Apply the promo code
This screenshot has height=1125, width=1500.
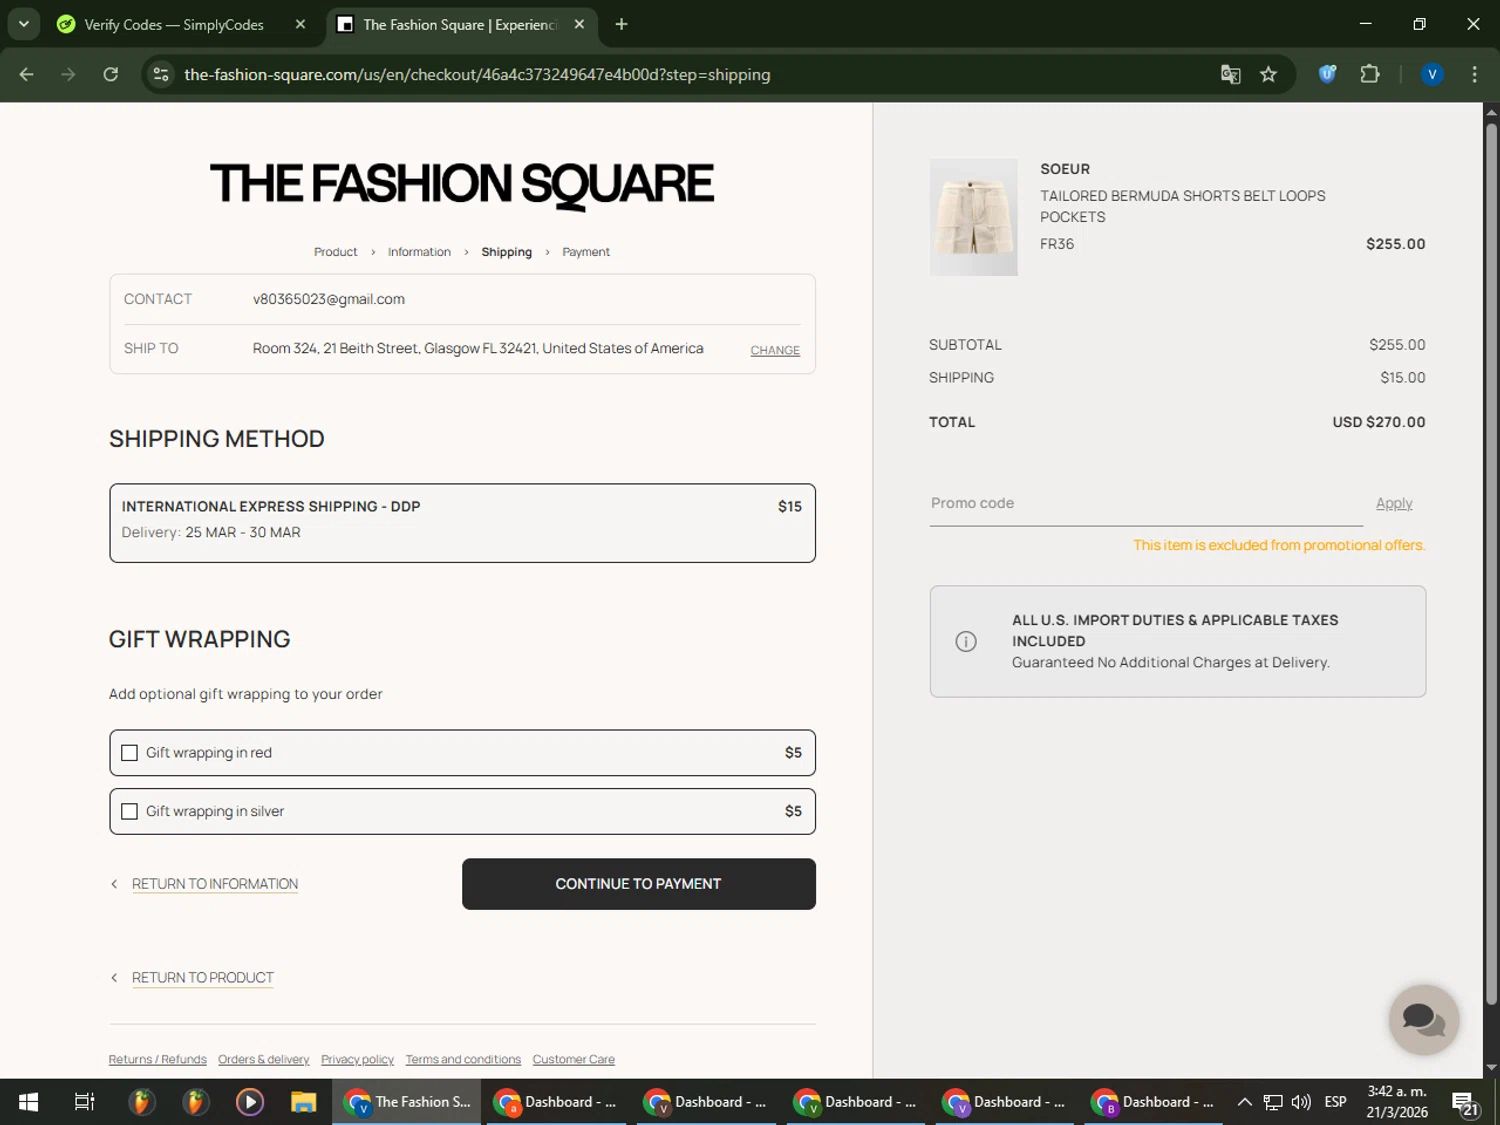pos(1394,503)
